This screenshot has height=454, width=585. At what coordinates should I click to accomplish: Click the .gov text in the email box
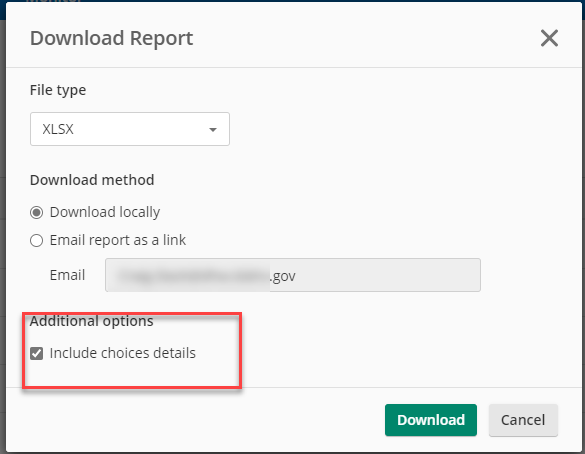click(283, 276)
